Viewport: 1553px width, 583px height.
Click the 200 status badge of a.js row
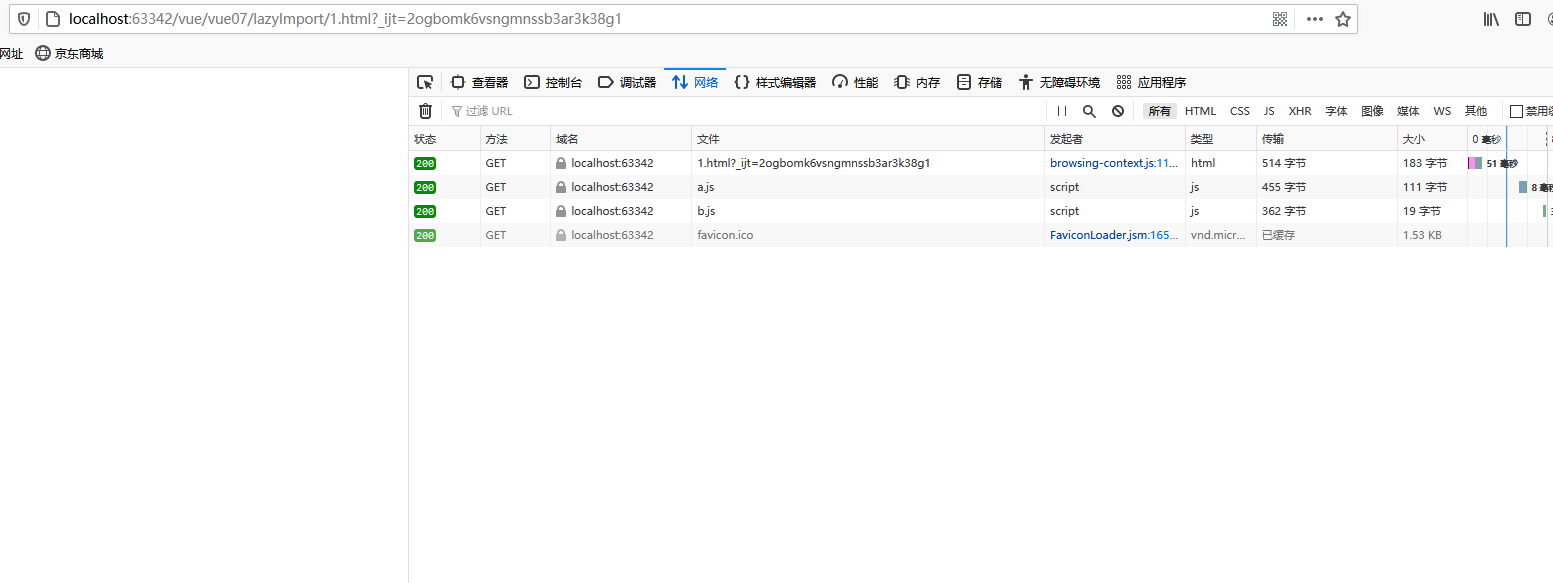point(425,187)
